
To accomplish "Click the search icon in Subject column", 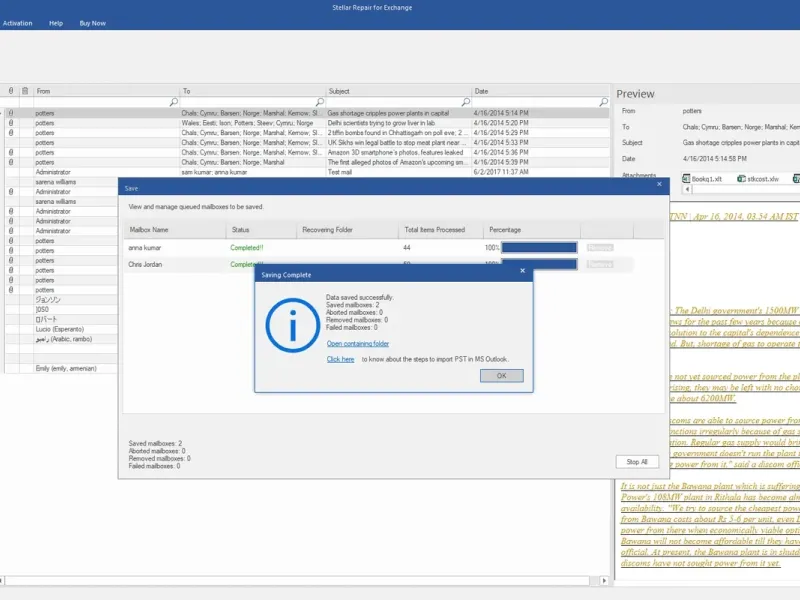I will tap(465, 102).
